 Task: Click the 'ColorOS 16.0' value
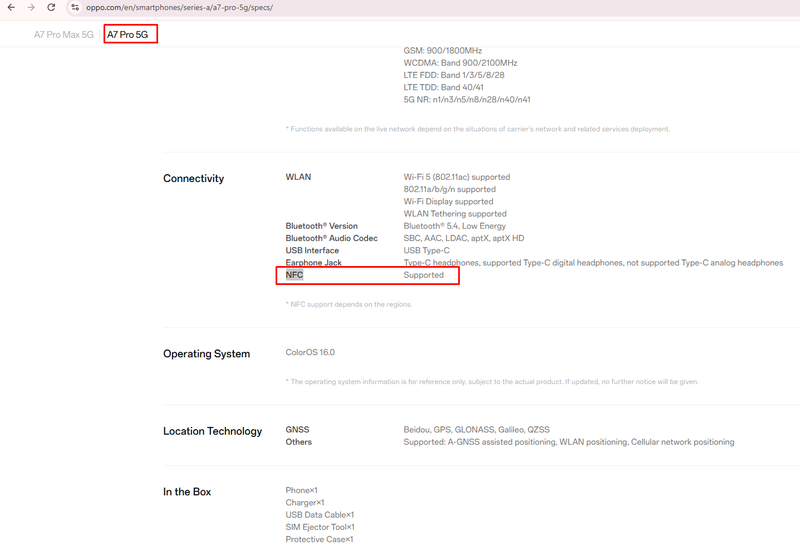[x=310, y=353]
